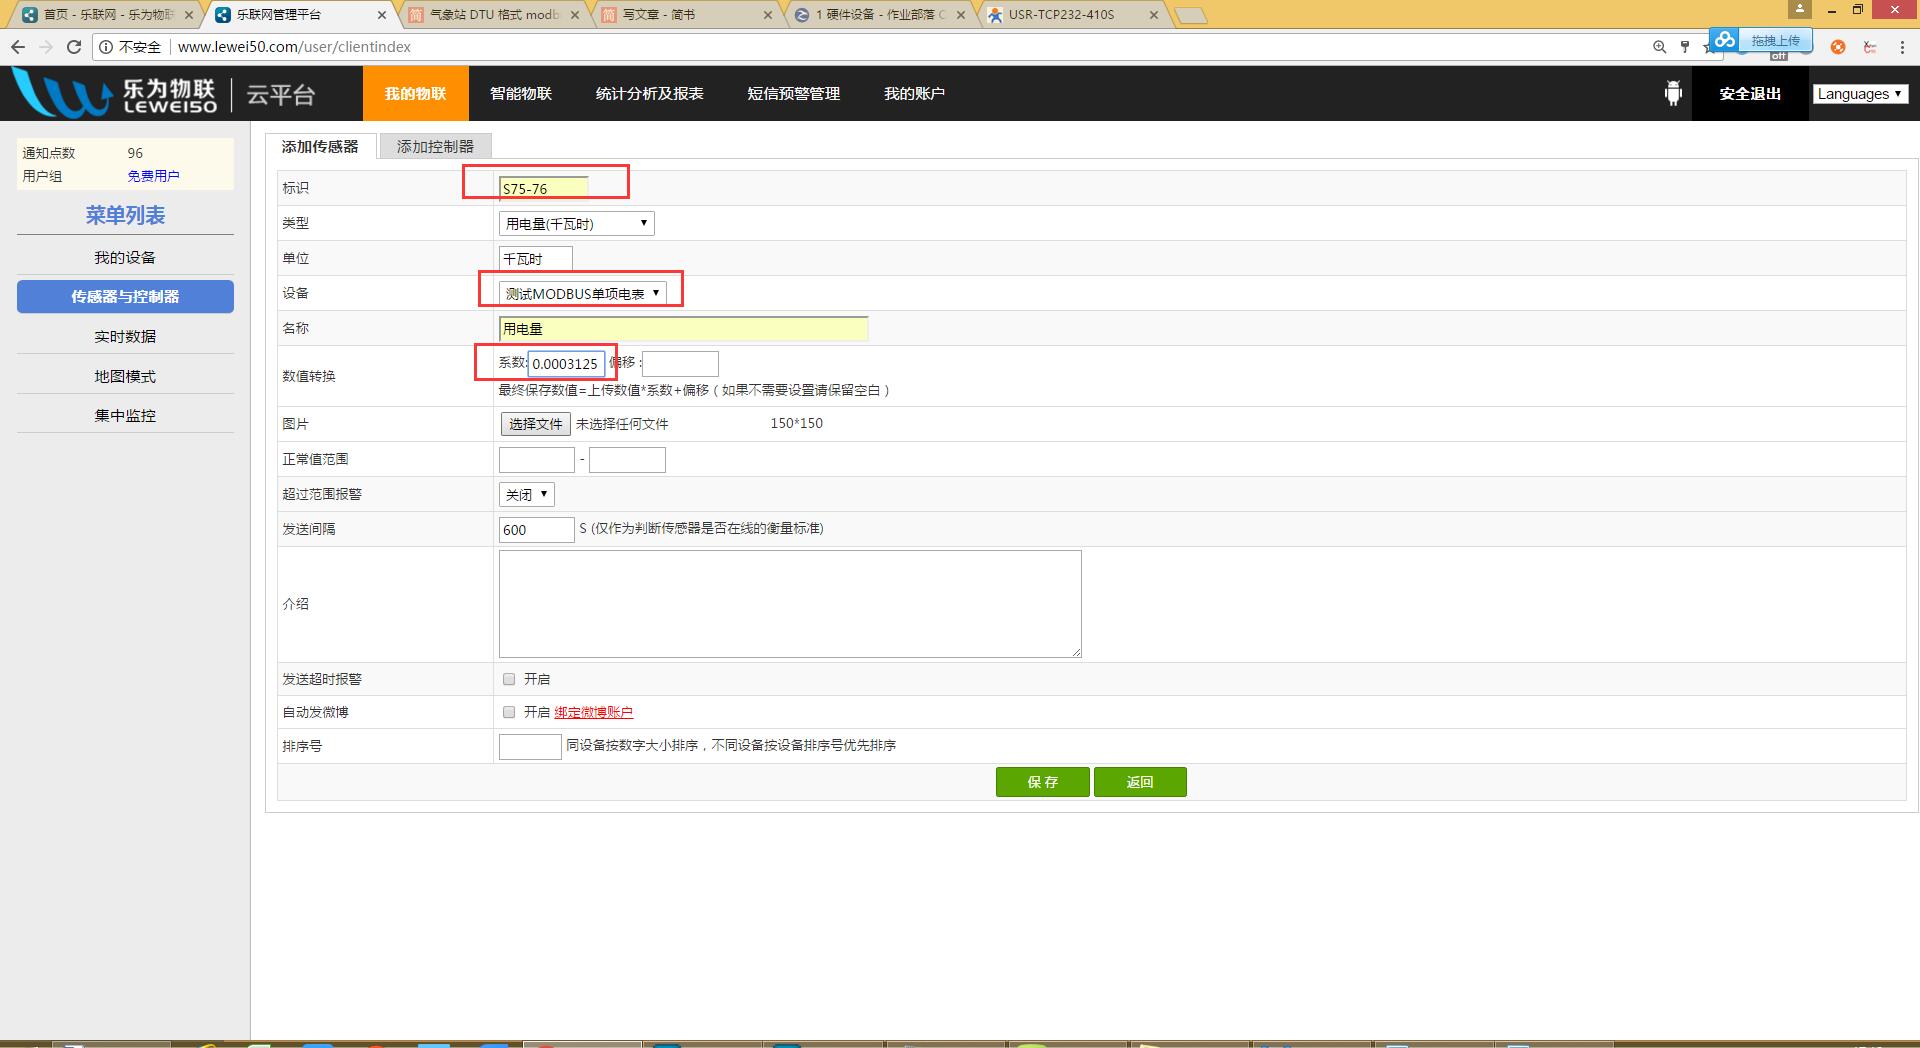Click the 乐为物联 Lewei50 logo
Screen dimensions: 1920x1048
coord(115,93)
